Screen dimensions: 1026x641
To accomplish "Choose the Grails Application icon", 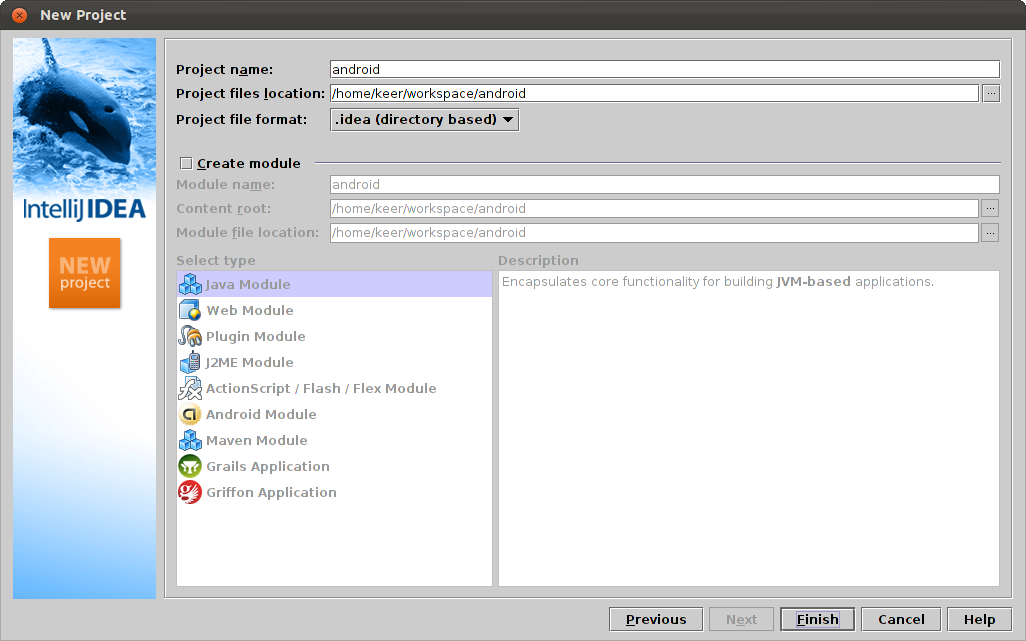I will (190, 466).
